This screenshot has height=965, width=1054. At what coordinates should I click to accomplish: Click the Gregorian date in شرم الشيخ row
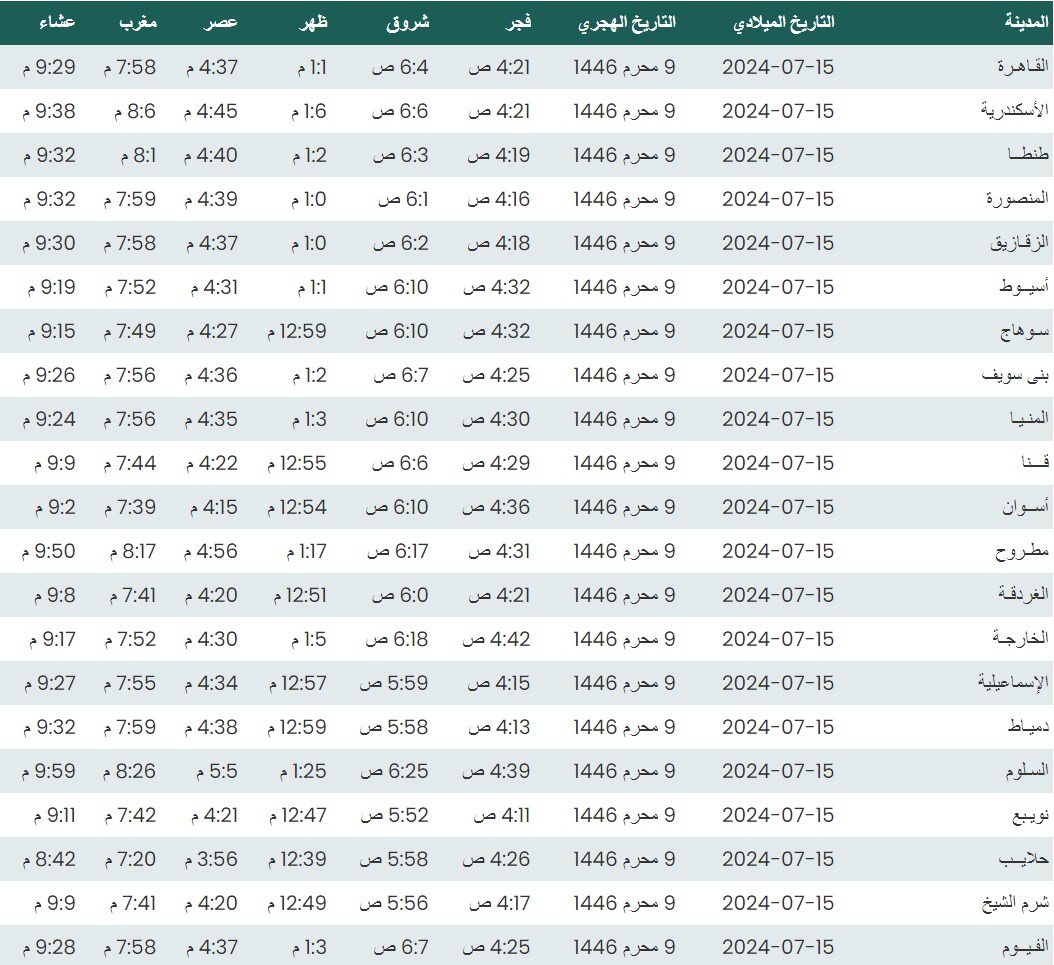coord(778,903)
